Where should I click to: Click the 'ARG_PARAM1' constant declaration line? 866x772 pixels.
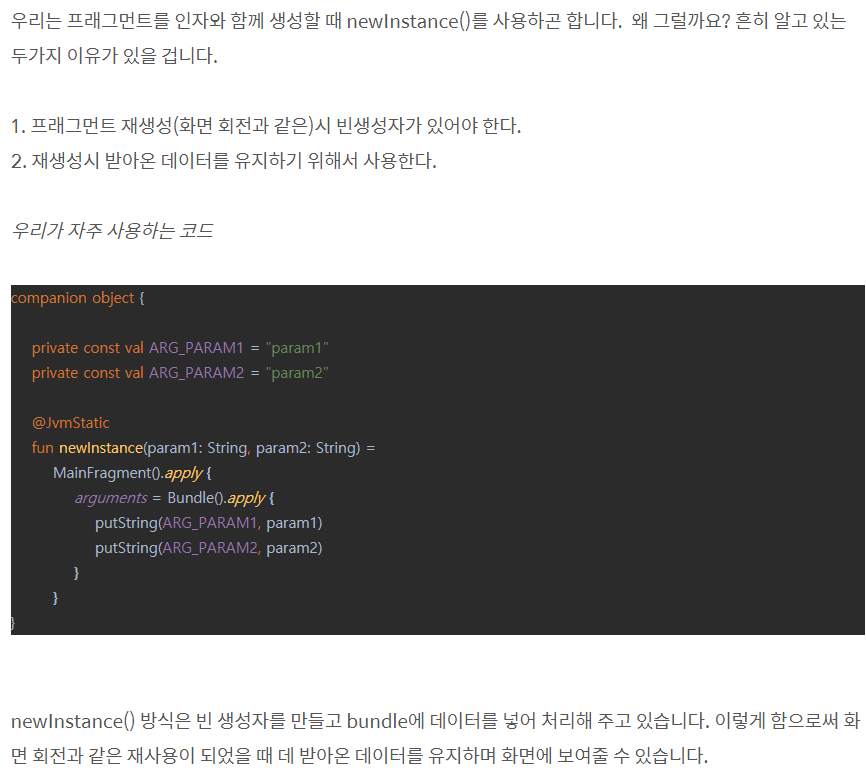pos(180,348)
